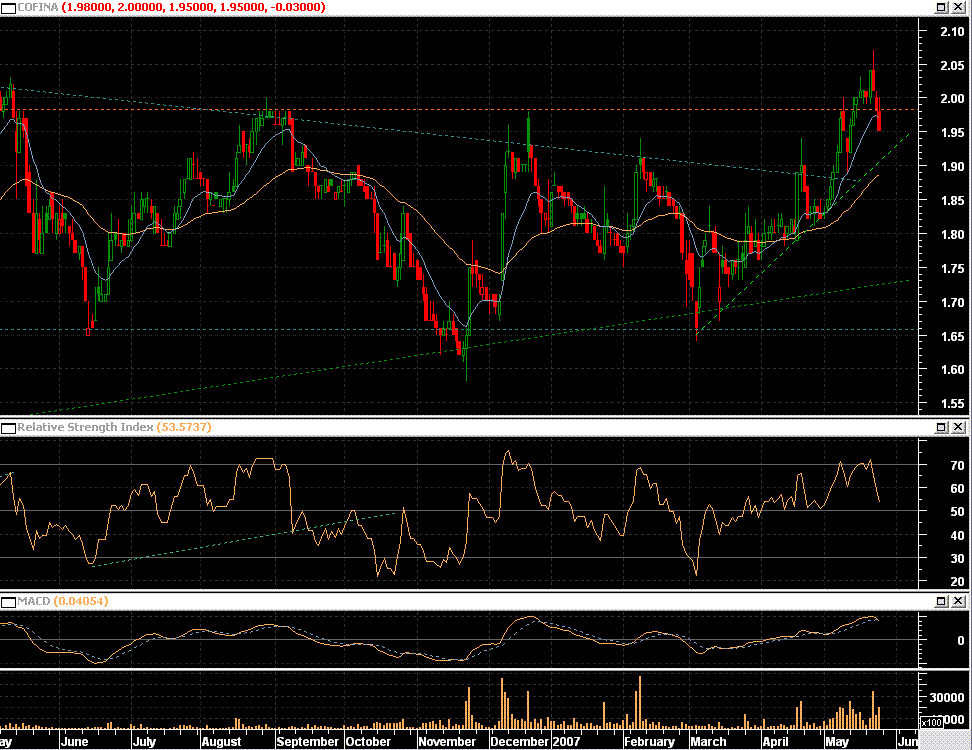Click the RSI value 53.5737
972x750 pixels.
[x=183, y=427]
